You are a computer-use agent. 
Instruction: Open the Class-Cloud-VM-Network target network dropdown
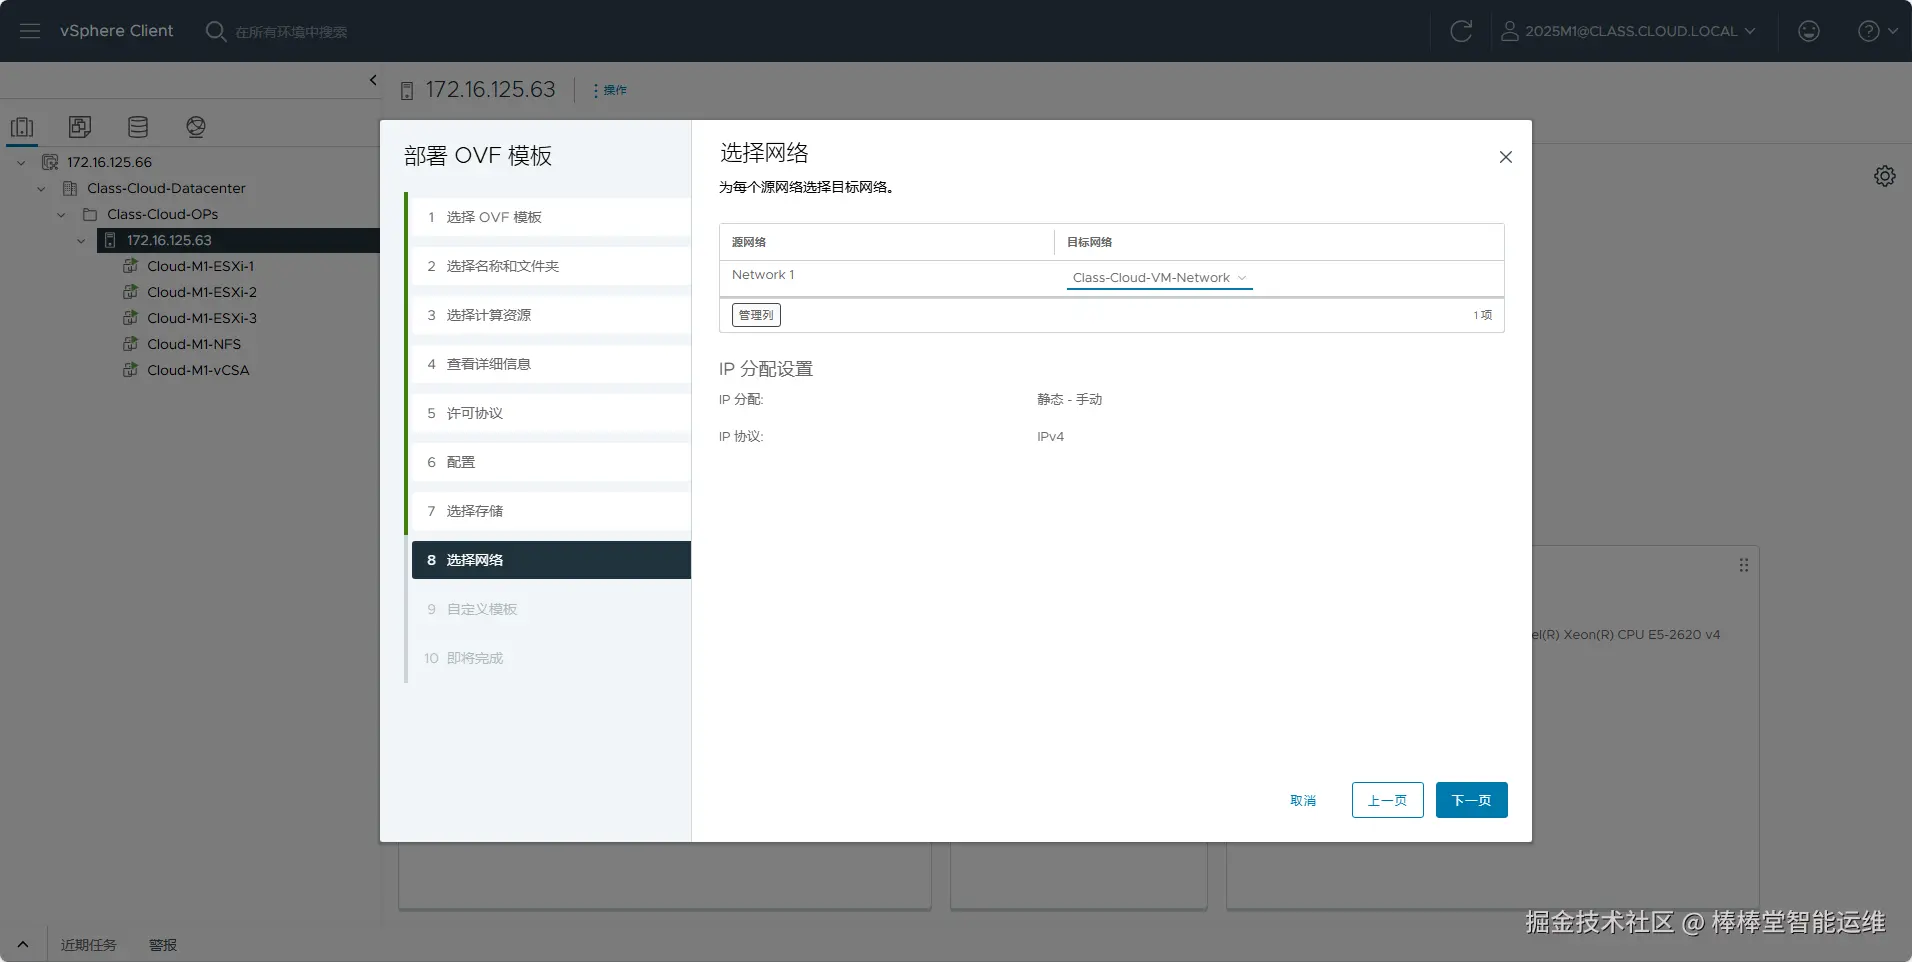click(x=1160, y=278)
